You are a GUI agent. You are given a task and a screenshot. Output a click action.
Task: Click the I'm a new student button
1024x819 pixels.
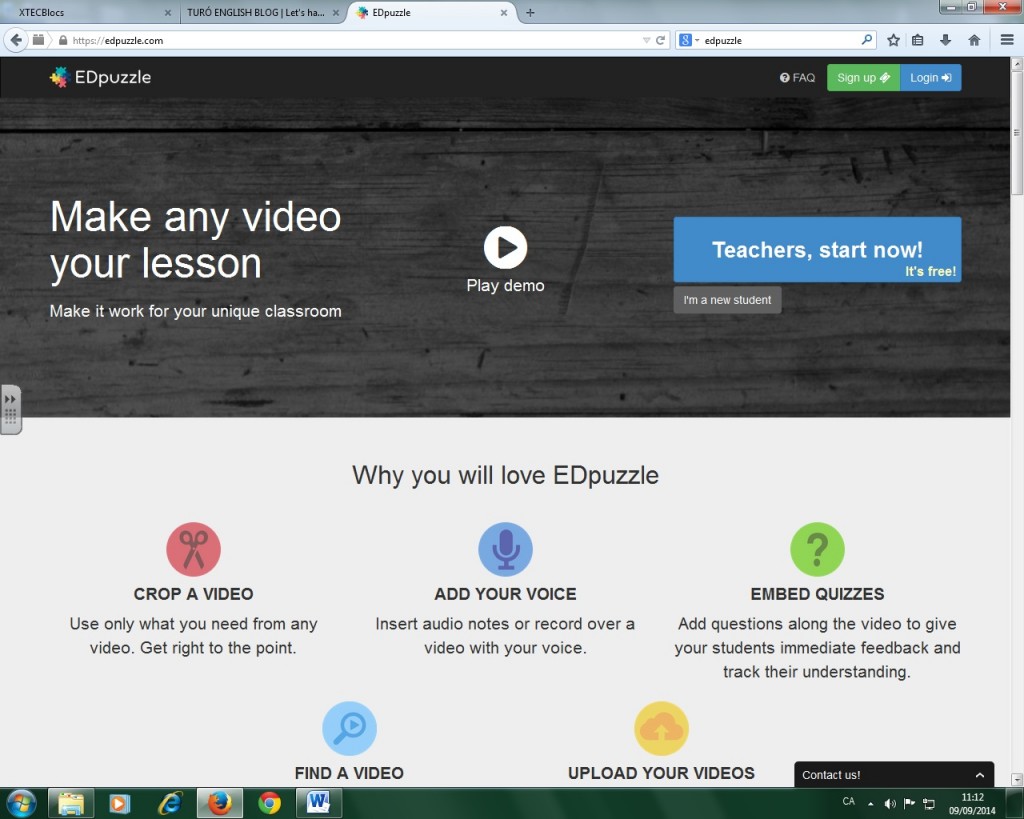click(x=727, y=299)
